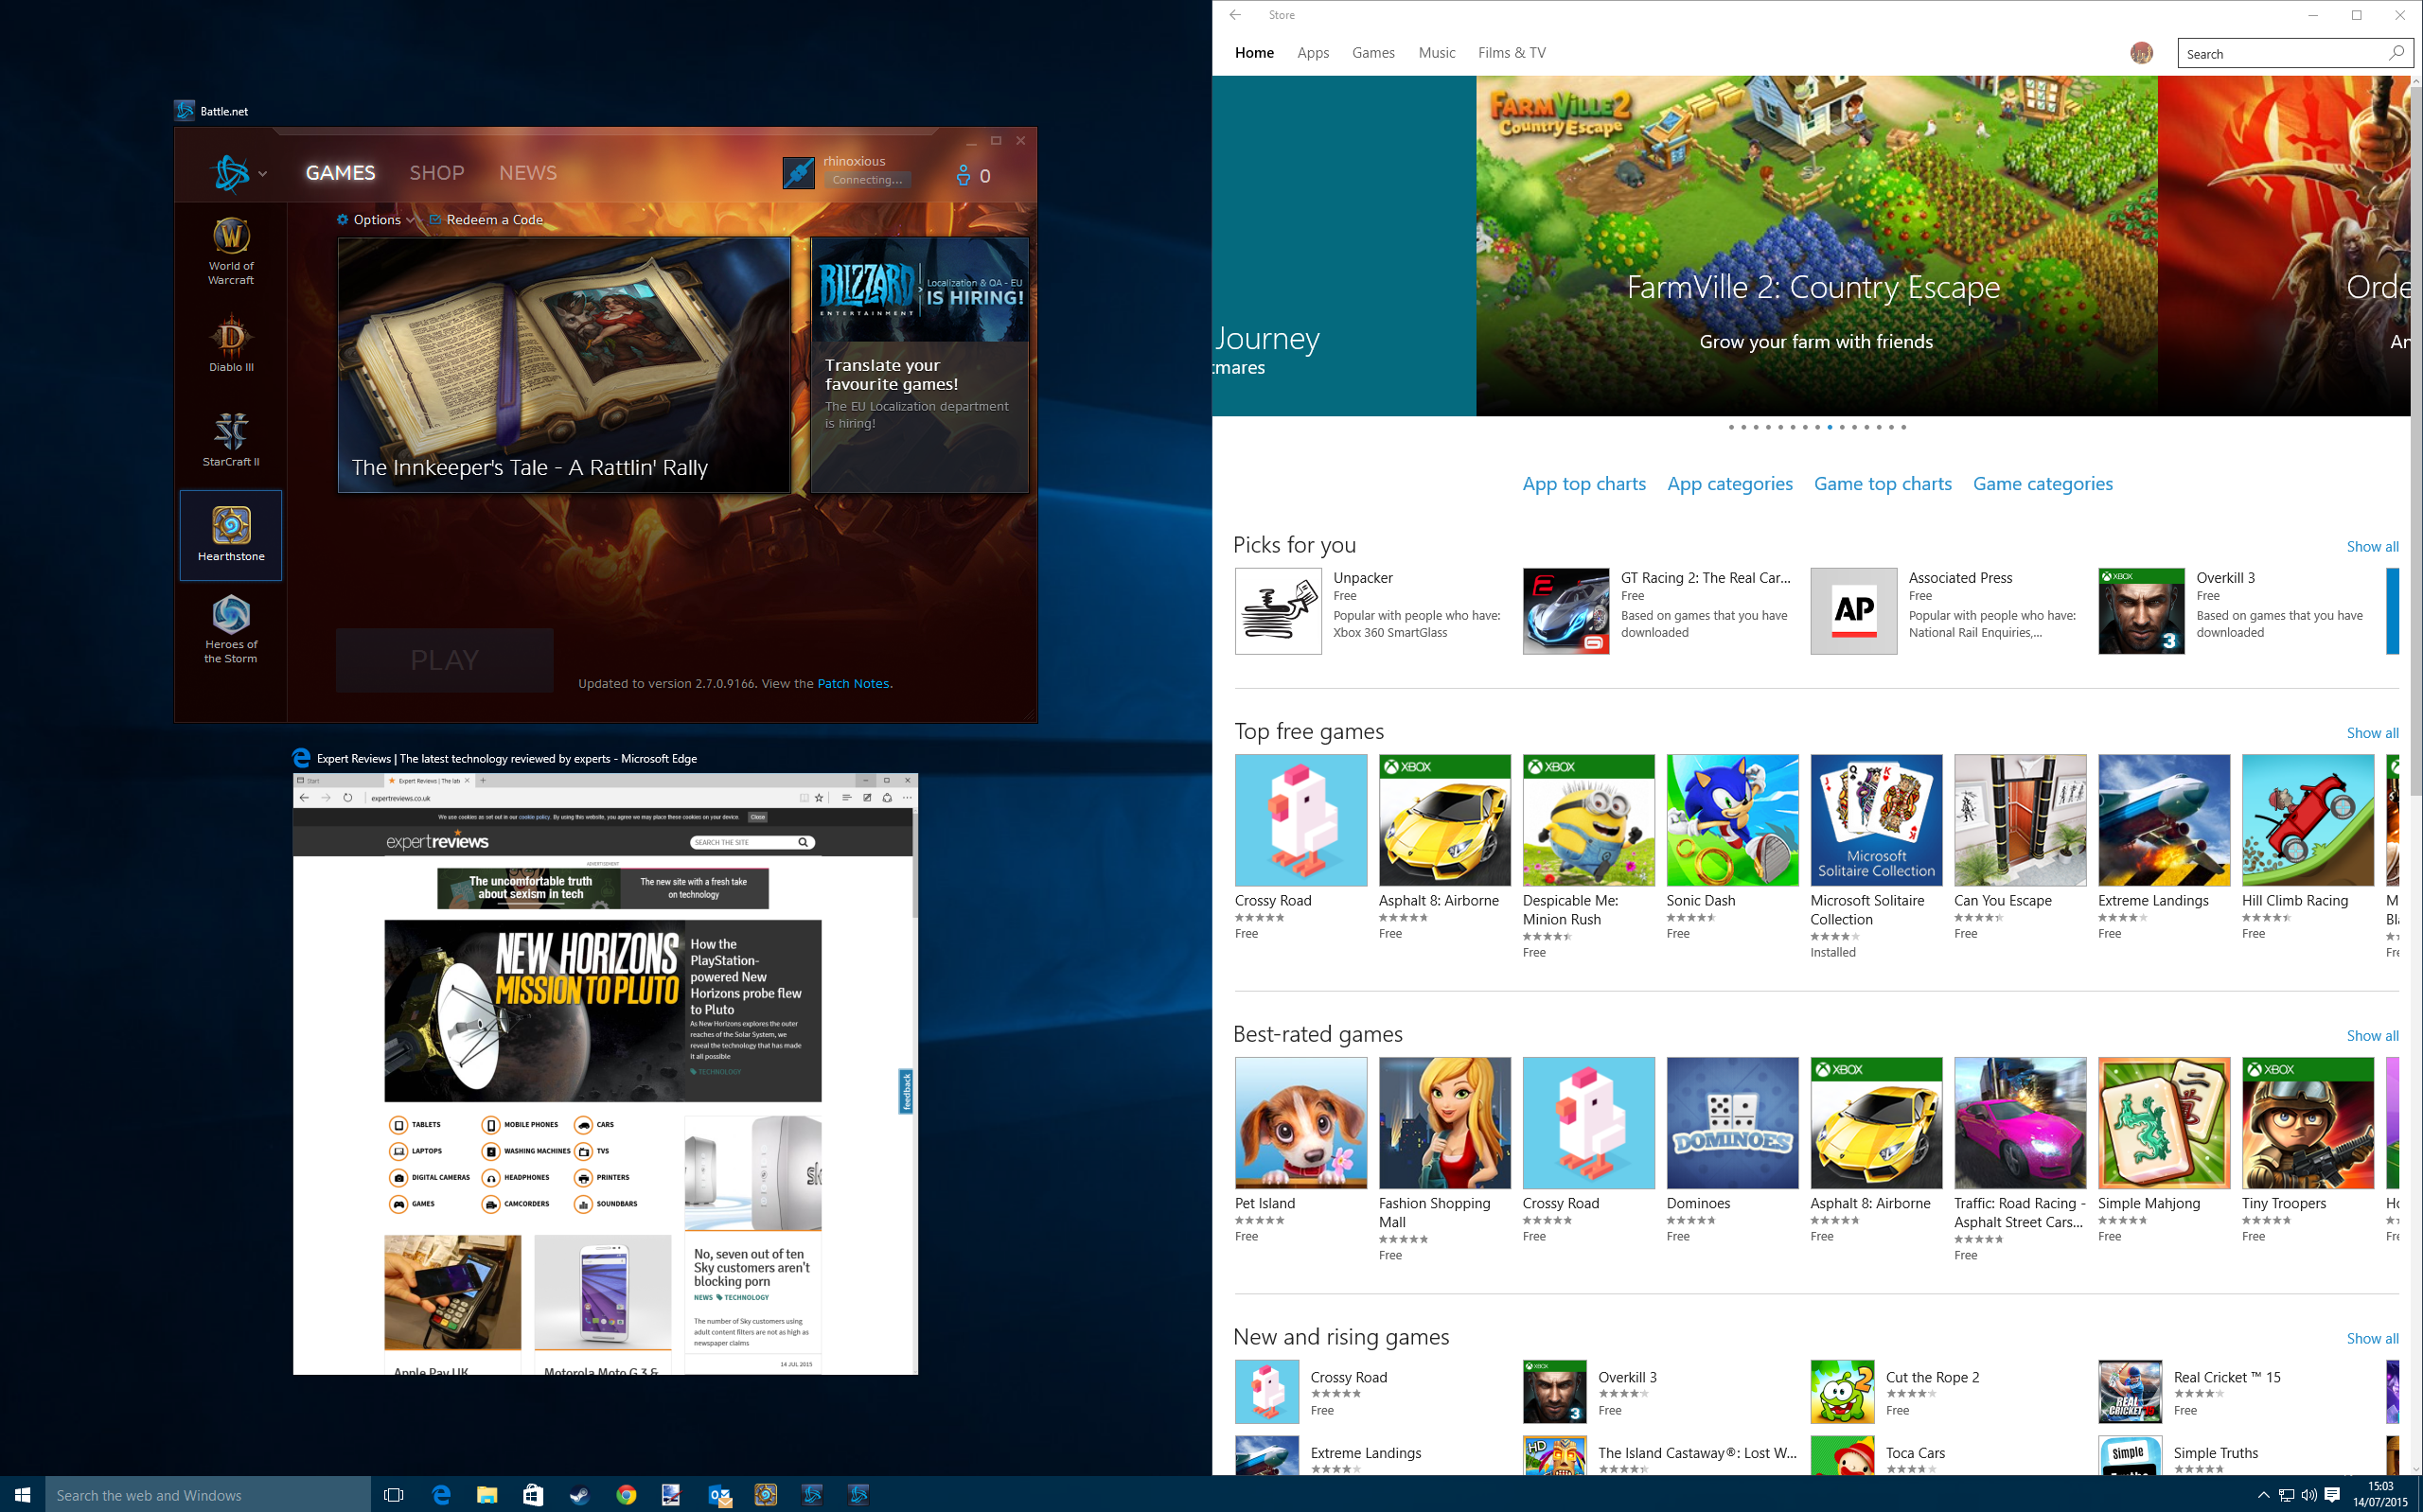Open Outlook from the taskbar
Screen dimensions: 2423x1512
tap(719, 1494)
